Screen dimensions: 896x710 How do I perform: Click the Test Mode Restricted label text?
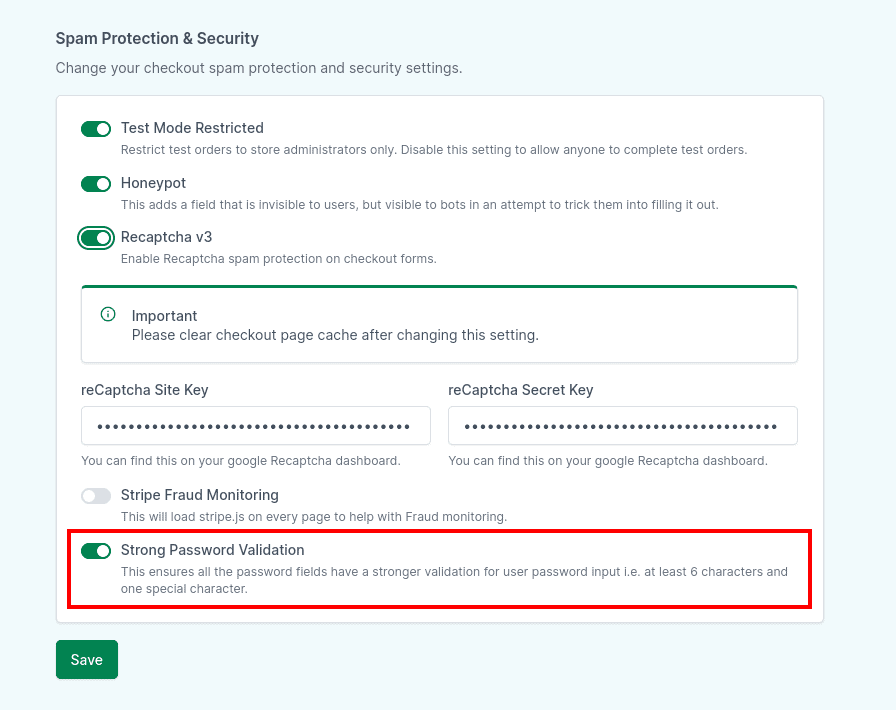tap(192, 128)
